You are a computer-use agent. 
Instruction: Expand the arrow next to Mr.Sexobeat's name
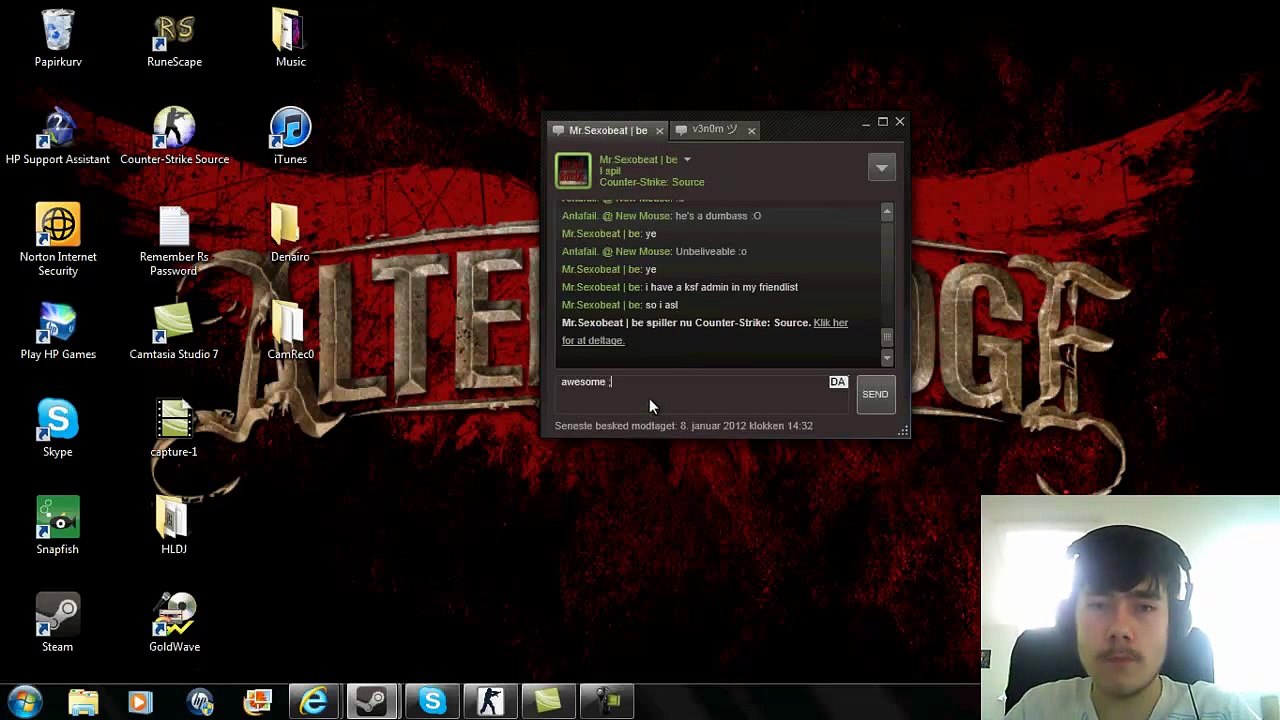[687, 160]
